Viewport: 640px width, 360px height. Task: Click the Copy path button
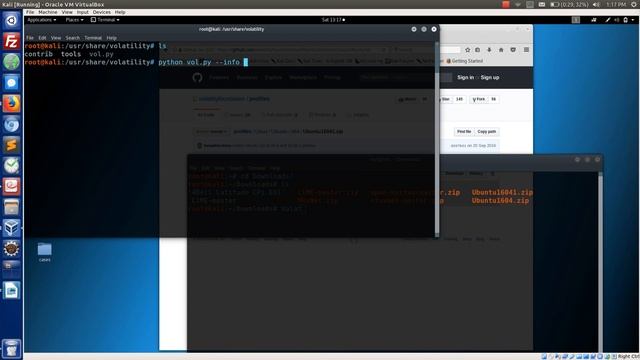click(x=487, y=131)
